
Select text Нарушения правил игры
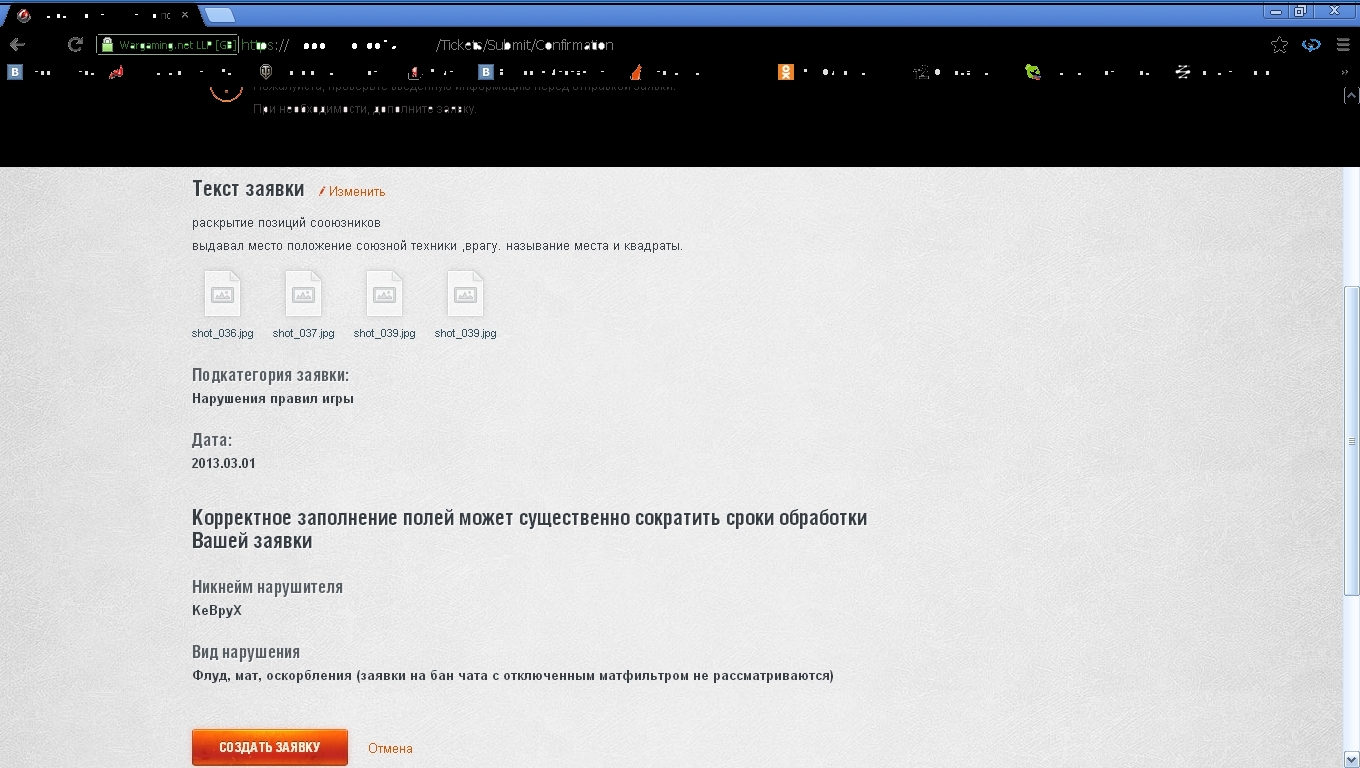pyautogui.click(x=273, y=398)
